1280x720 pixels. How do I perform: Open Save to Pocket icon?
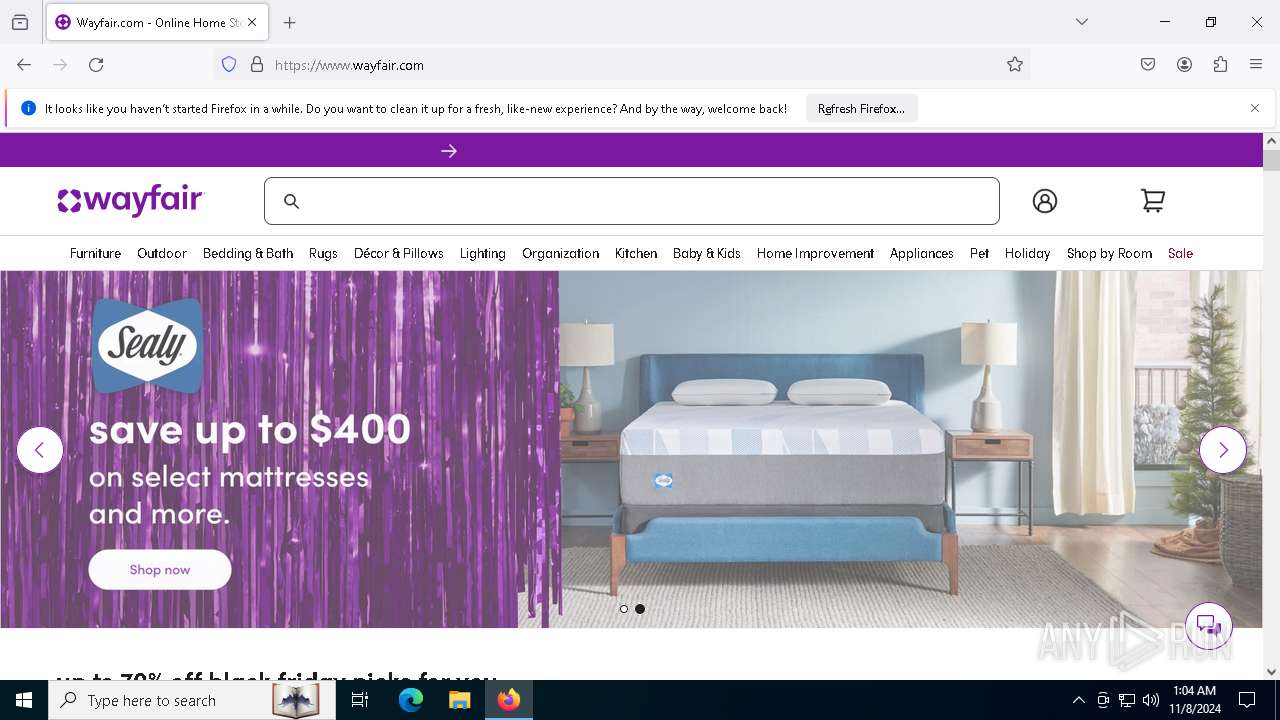coord(1148,65)
